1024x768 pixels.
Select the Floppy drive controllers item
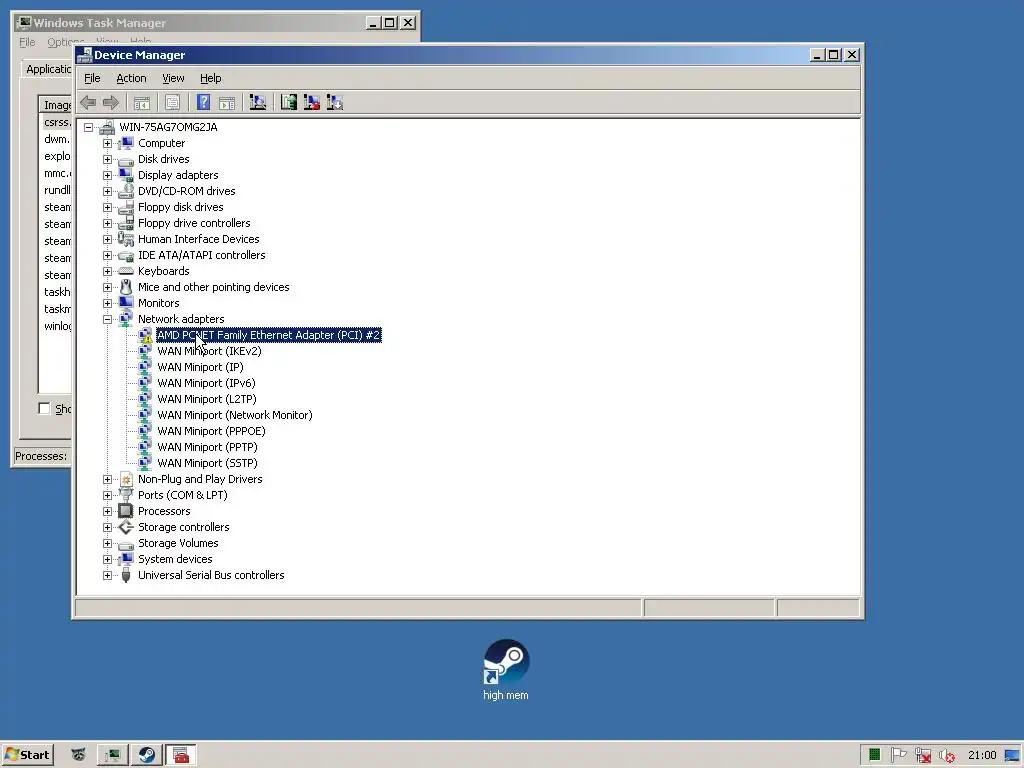(x=194, y=223)
